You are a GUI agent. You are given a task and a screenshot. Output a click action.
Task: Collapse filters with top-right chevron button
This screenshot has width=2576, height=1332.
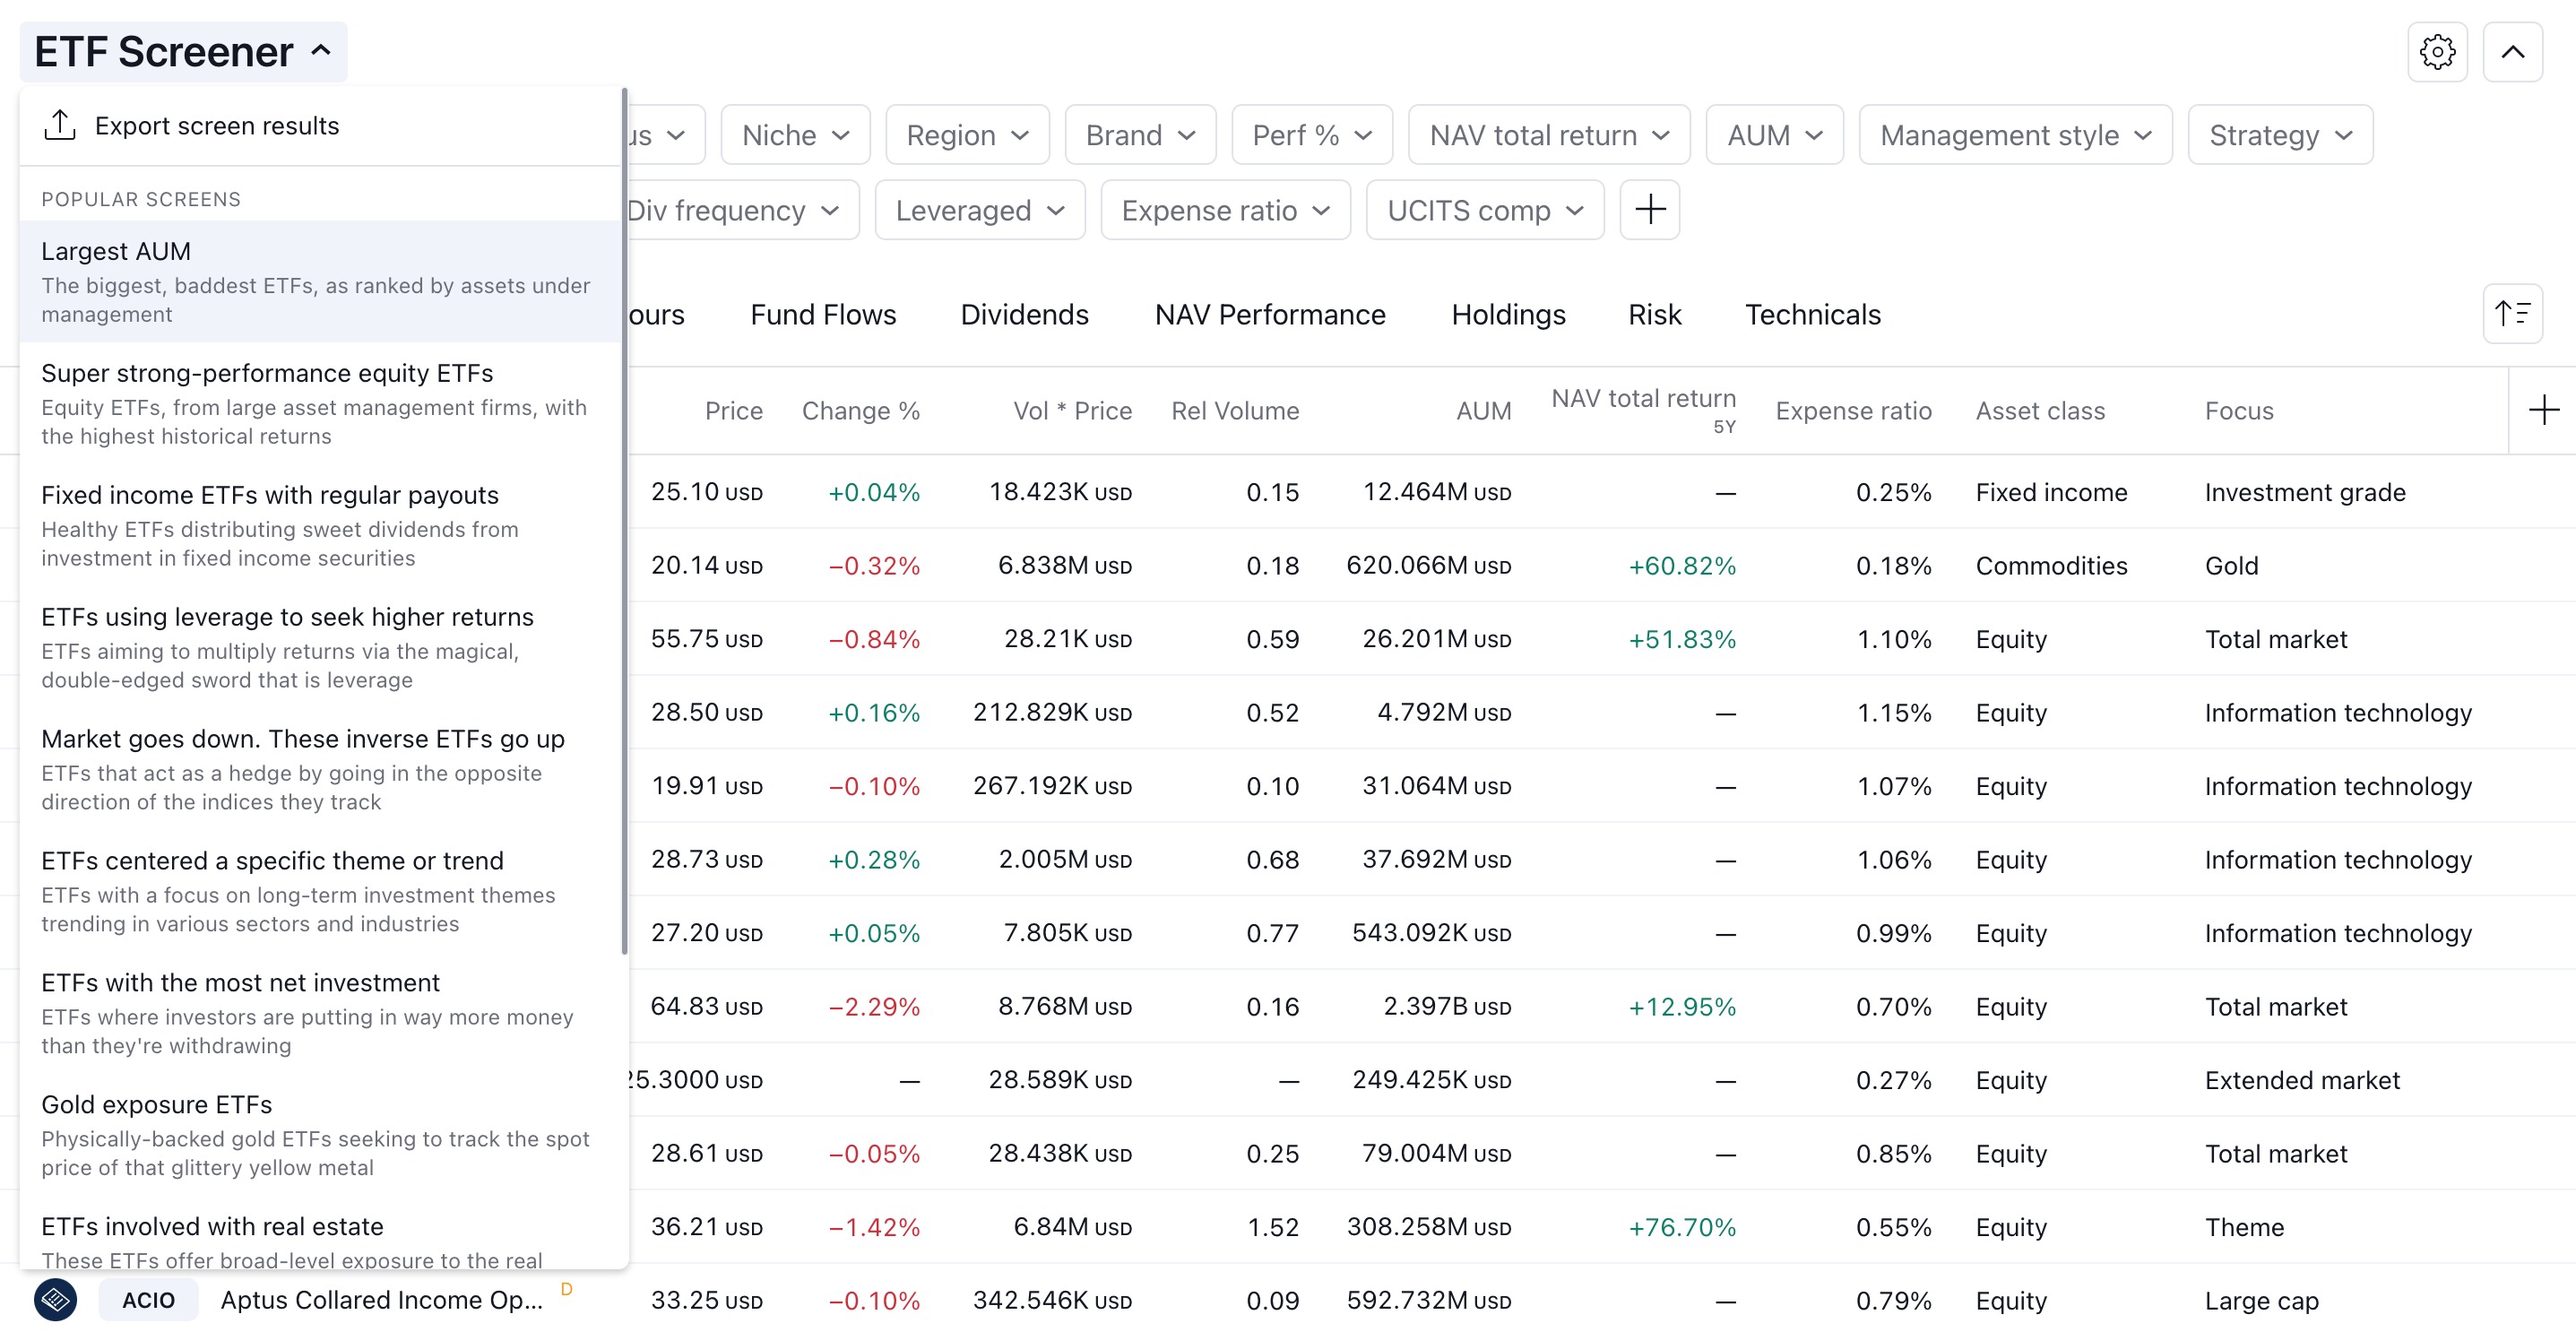click(2512, 52)
